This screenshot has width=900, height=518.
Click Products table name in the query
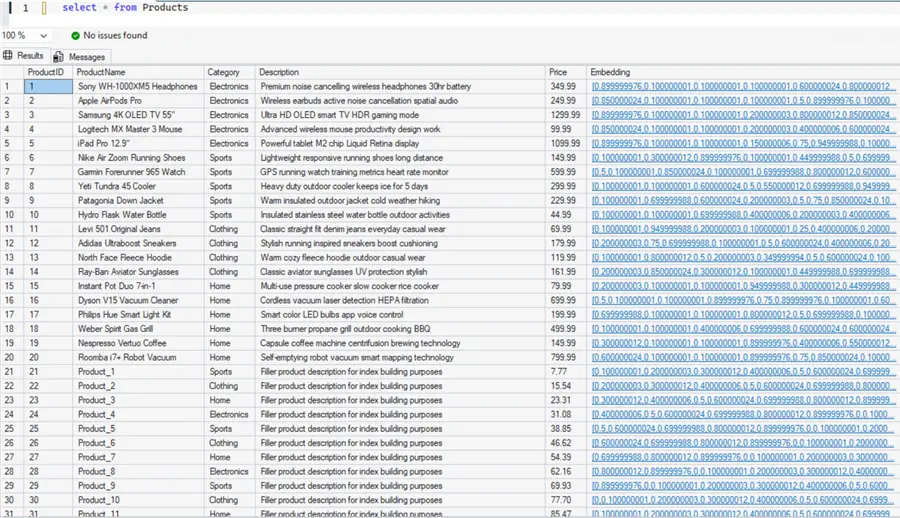tap(165, 7)
